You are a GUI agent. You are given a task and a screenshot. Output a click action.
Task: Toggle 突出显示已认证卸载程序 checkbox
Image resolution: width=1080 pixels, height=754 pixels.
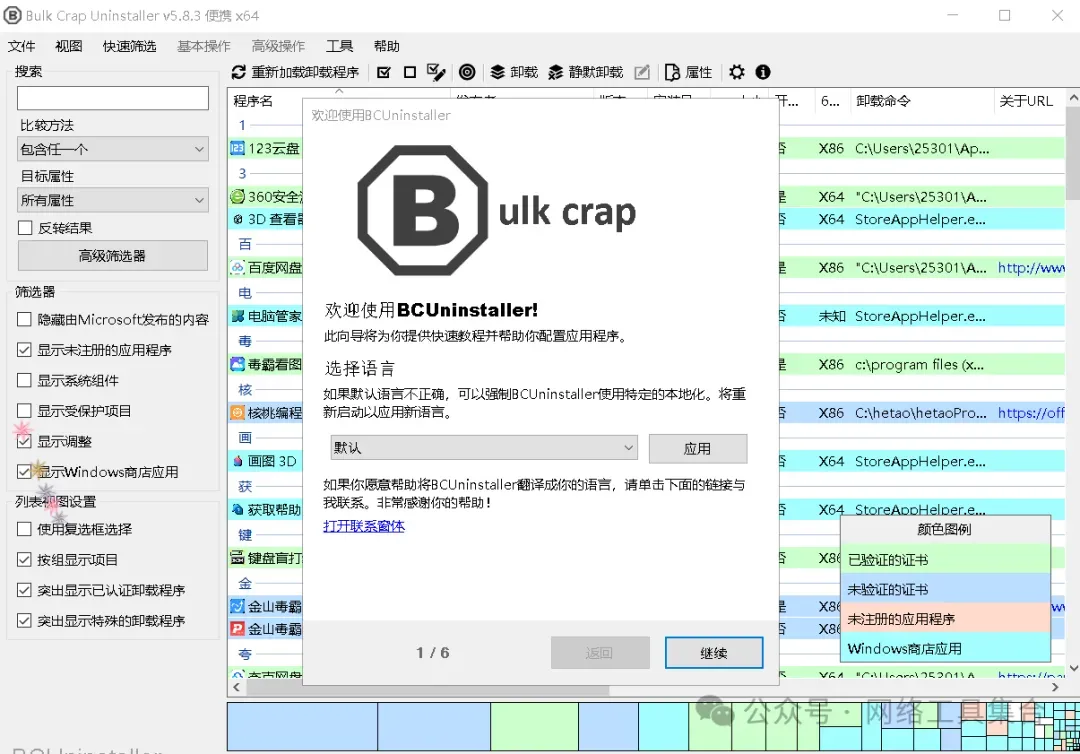tap(24, 590)
